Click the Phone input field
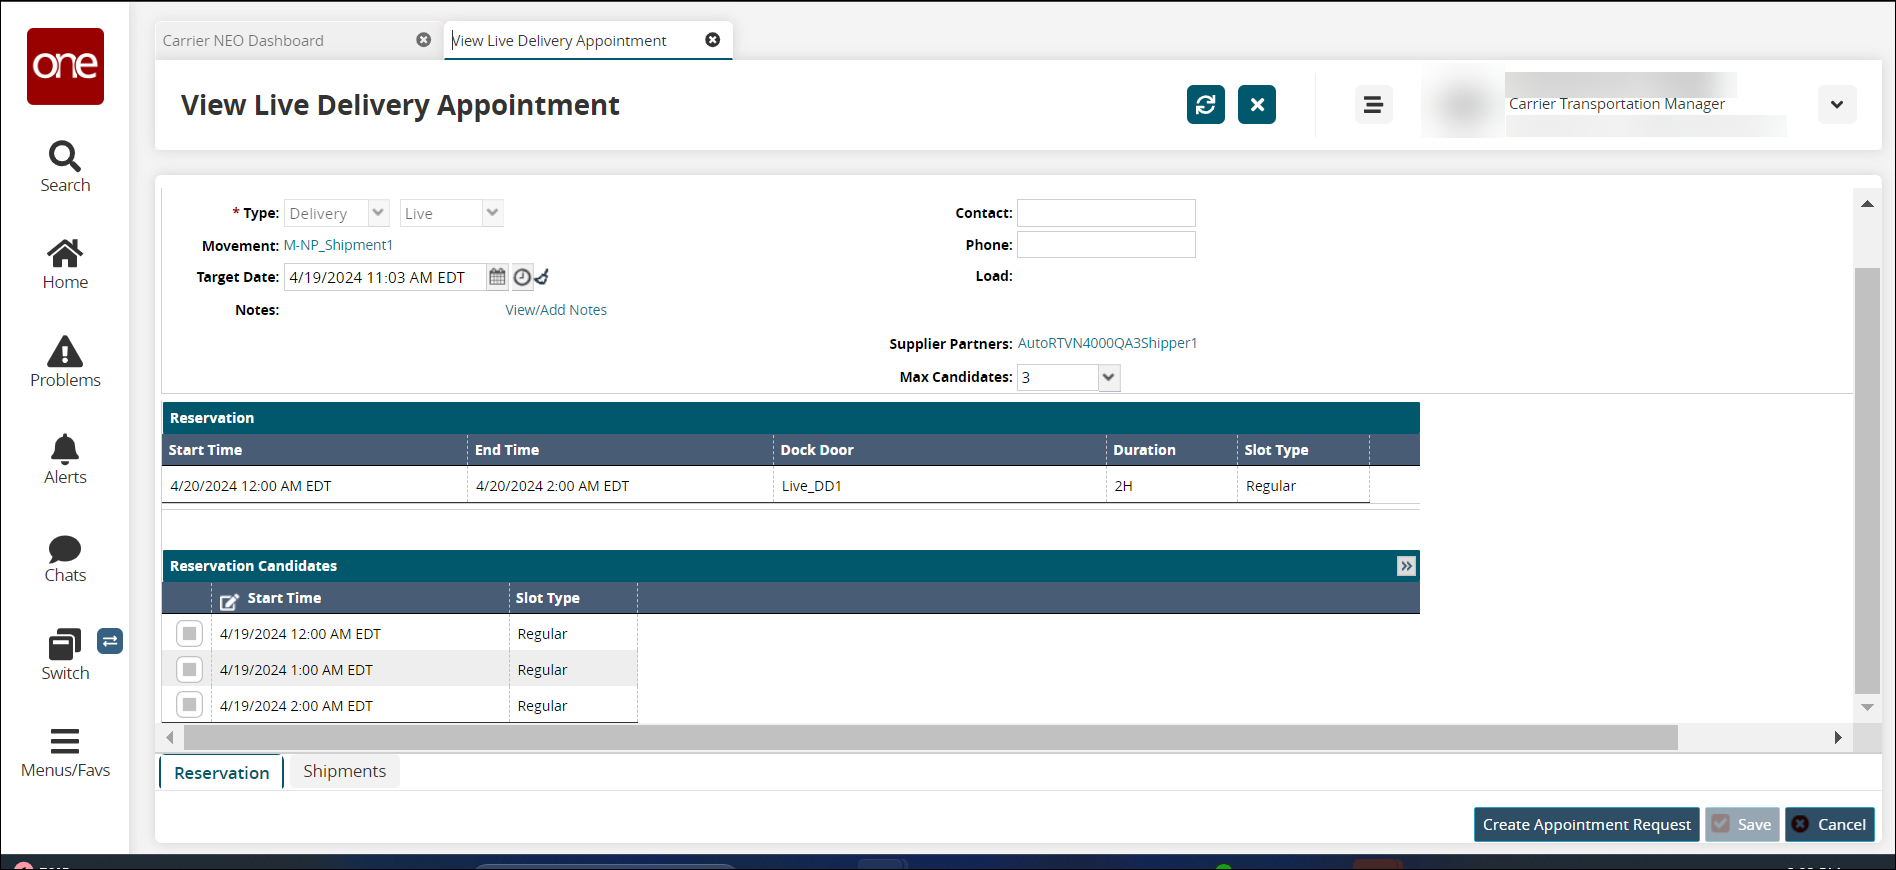This screenshot has width=1896, height=870. (1106, 245)
